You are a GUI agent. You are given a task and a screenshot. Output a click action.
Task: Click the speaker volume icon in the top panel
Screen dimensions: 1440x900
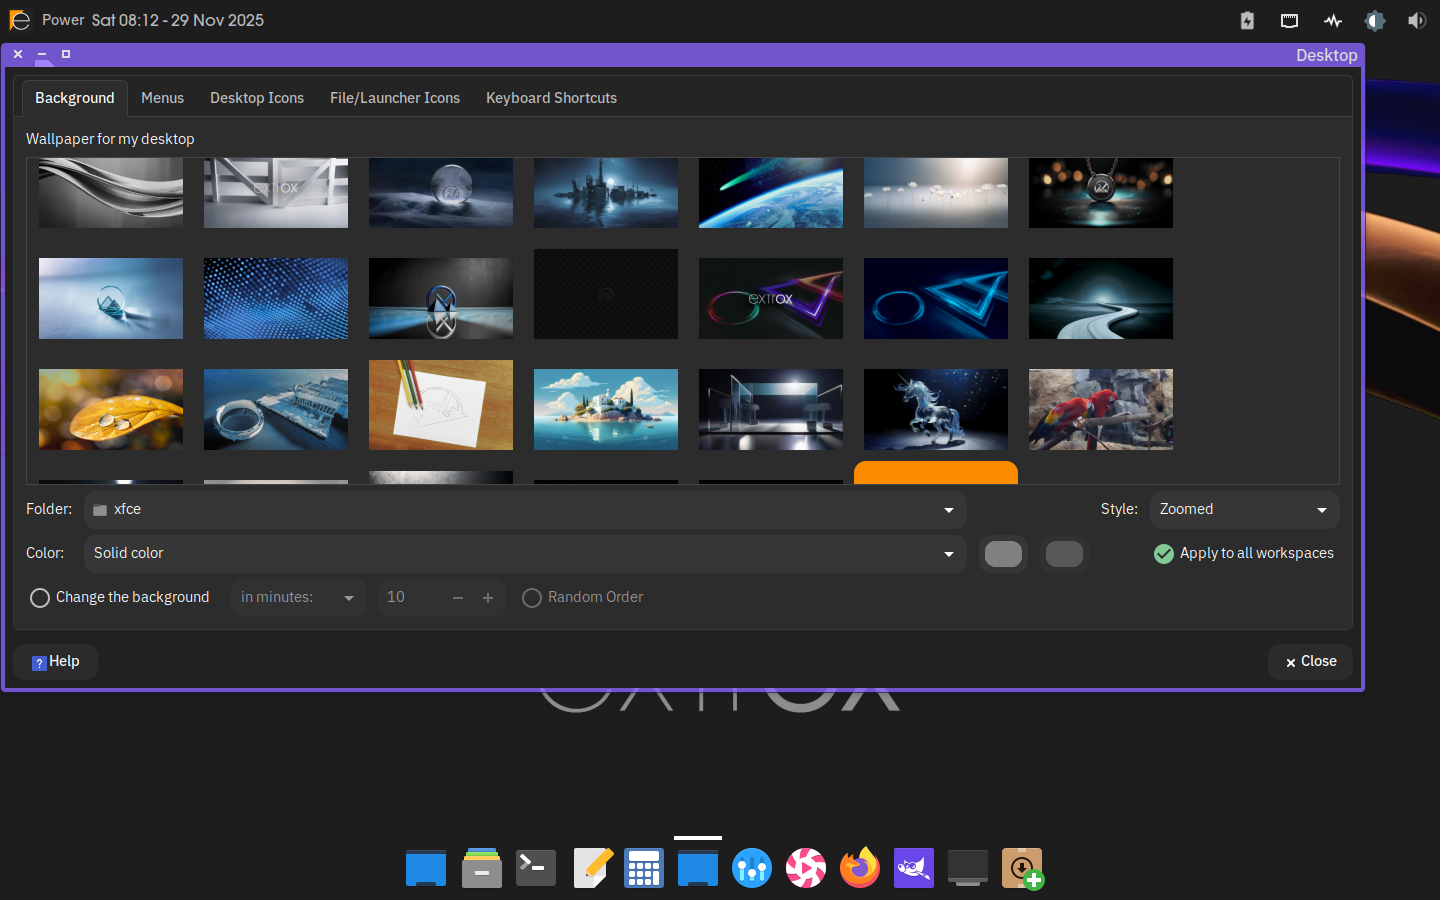point(1416,20)
